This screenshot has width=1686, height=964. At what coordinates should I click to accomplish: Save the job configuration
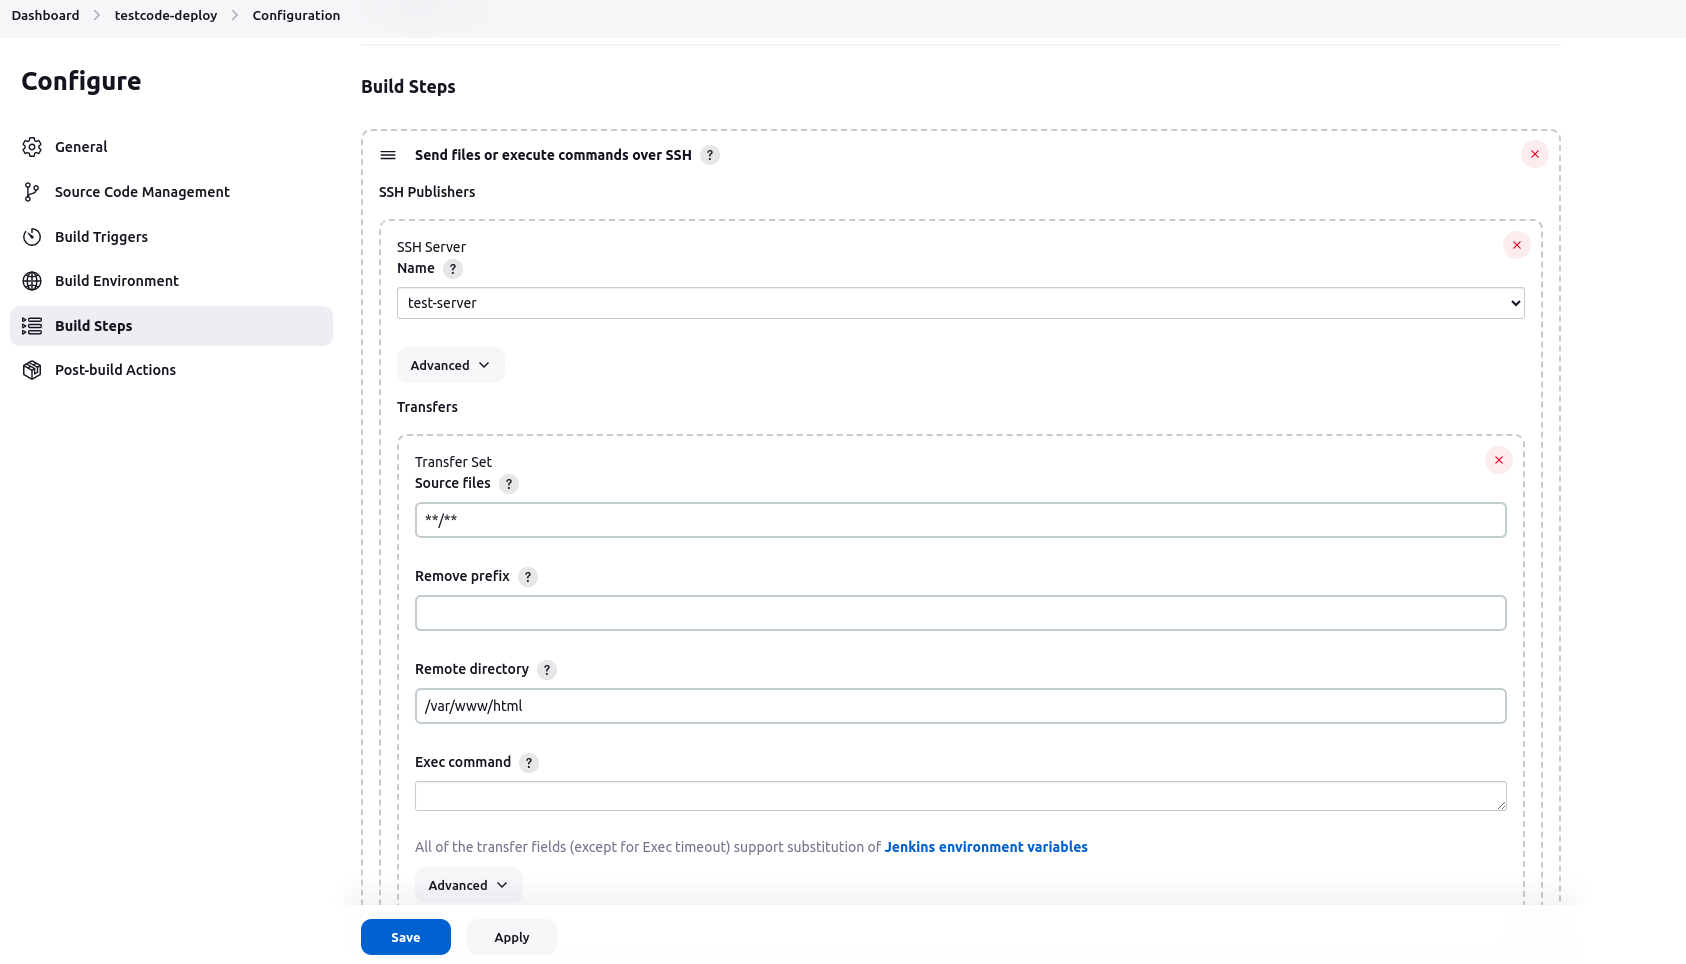pyautogui.click(x=405, y=937)
